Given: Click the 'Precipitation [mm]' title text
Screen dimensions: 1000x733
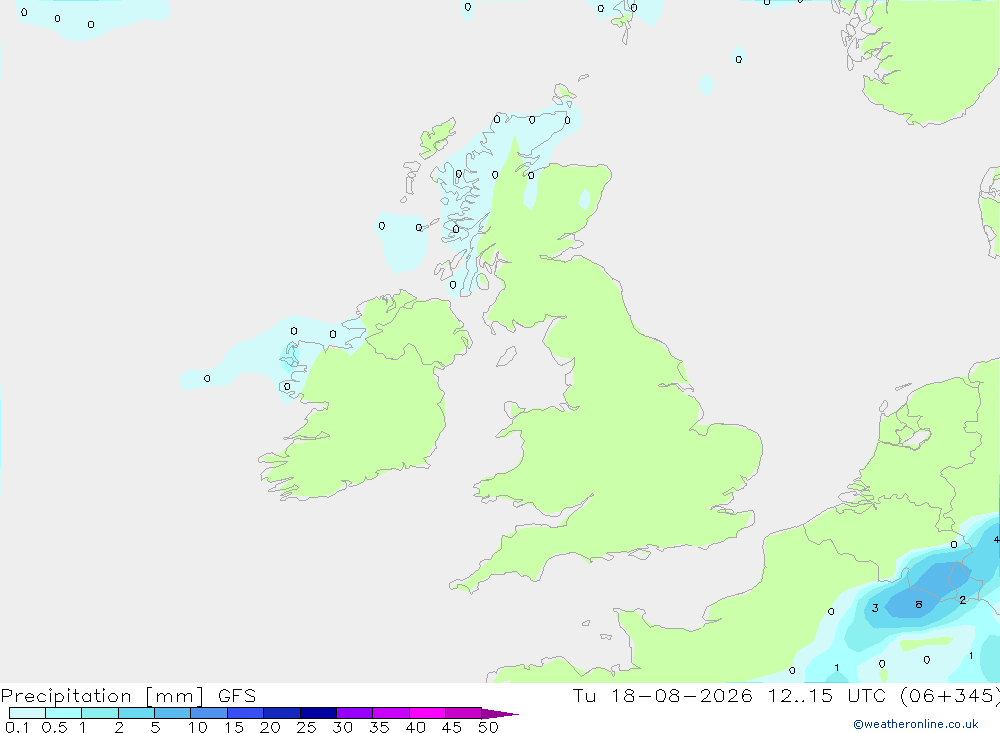Looking at the screenshot, I should click(x=103, y=696).
